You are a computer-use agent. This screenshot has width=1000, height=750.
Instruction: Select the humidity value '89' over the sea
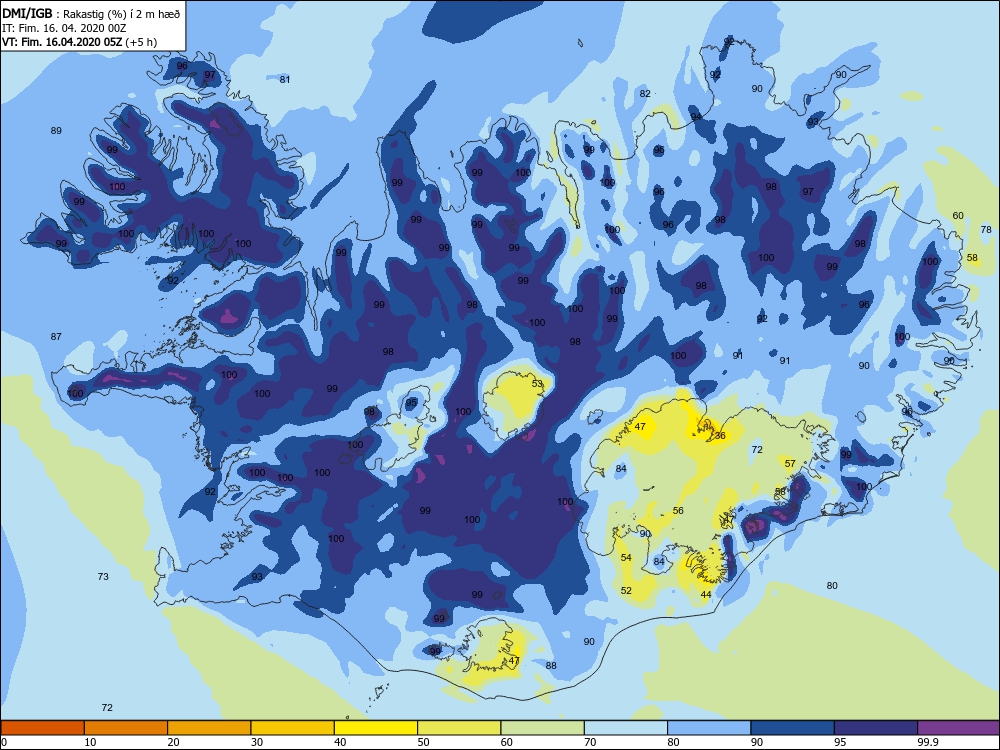point(56,131)
